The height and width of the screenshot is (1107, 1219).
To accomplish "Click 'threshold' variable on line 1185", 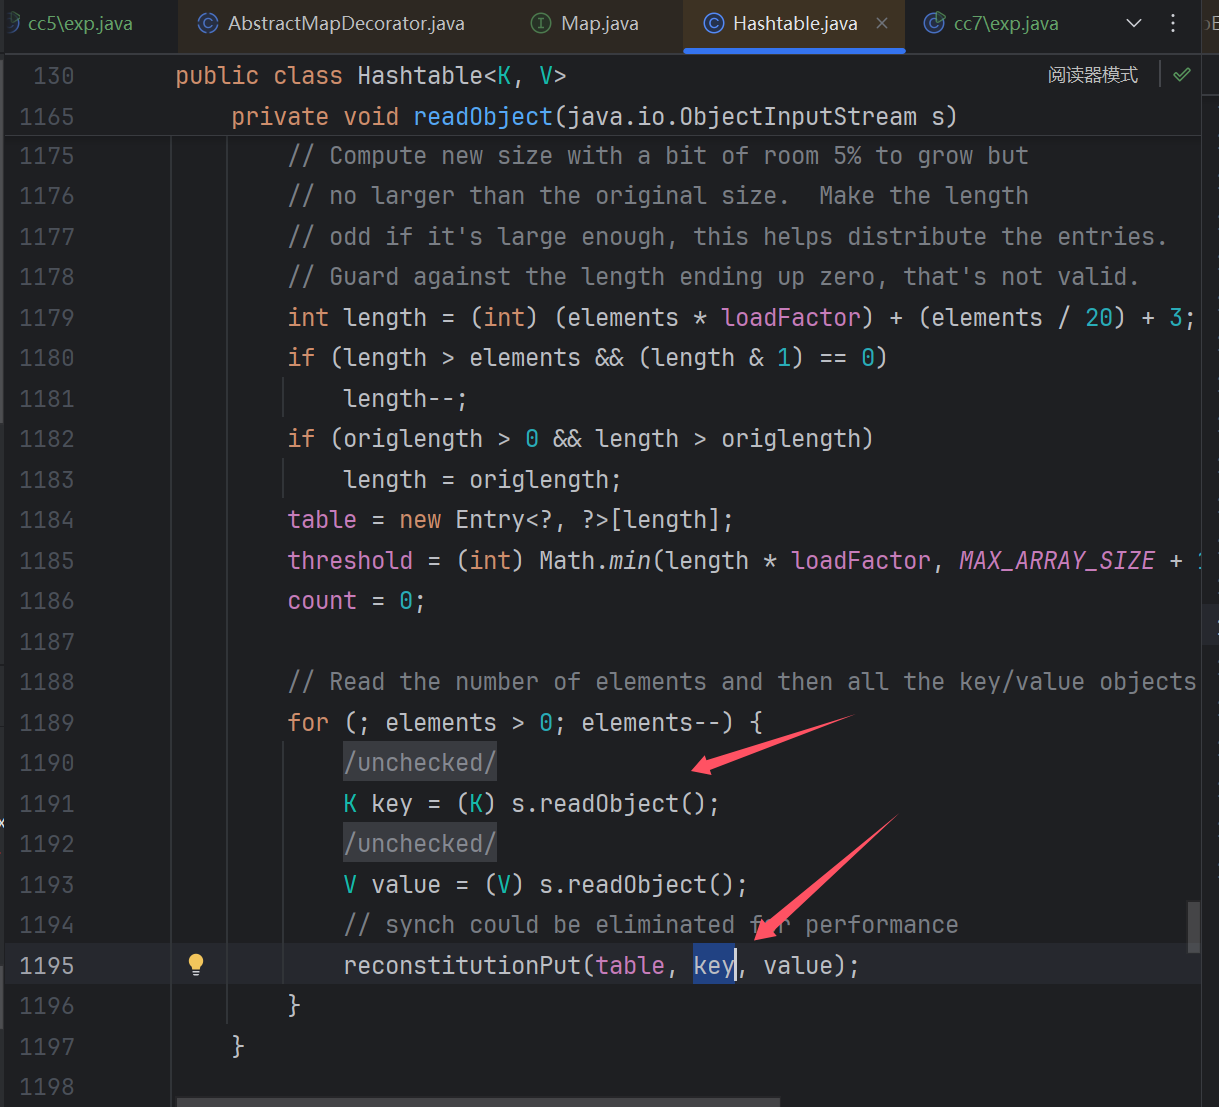I will (350, 561).
